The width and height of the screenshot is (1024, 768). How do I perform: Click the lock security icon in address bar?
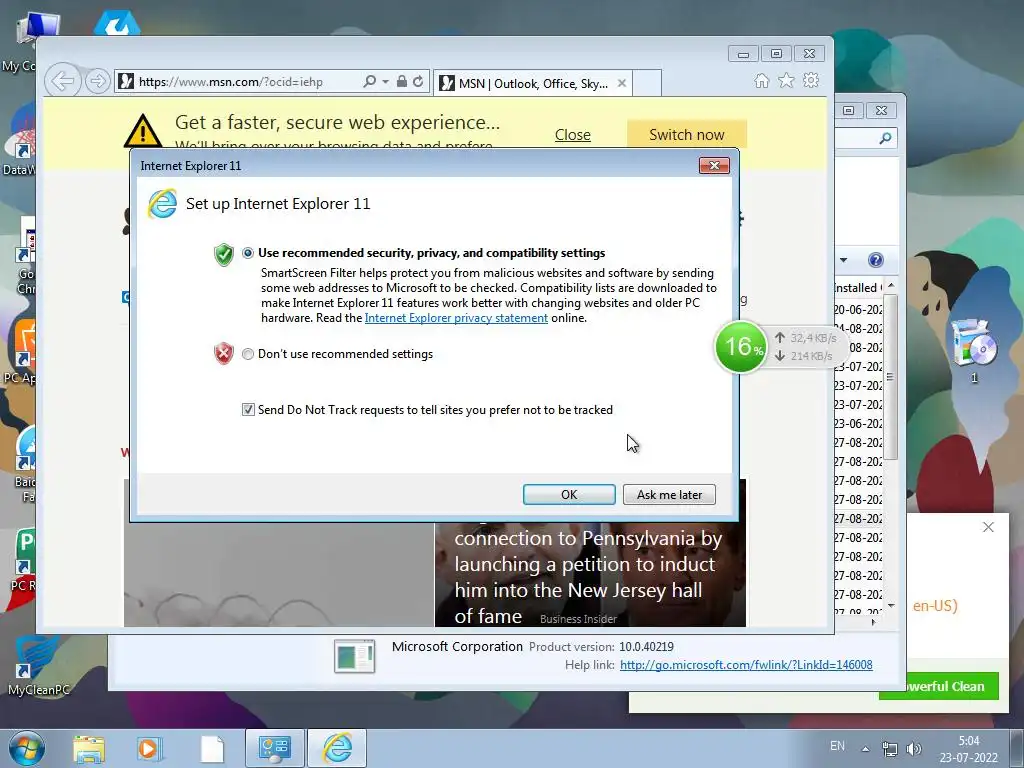coord(402,82)
